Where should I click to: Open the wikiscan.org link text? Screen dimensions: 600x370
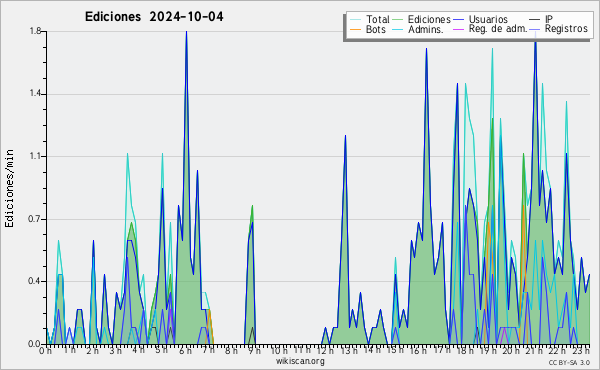(300, 361)
